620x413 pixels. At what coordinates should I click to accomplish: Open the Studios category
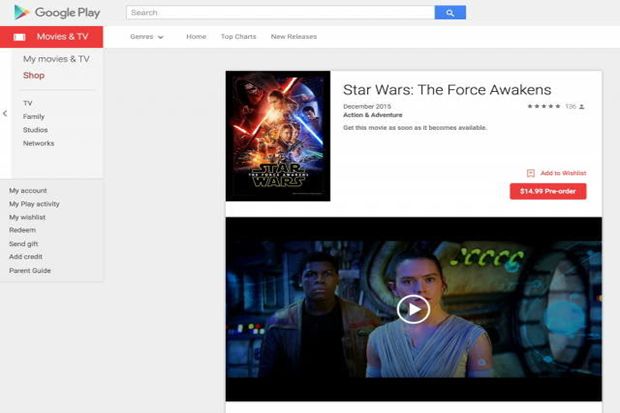click(x=35, y=130)
